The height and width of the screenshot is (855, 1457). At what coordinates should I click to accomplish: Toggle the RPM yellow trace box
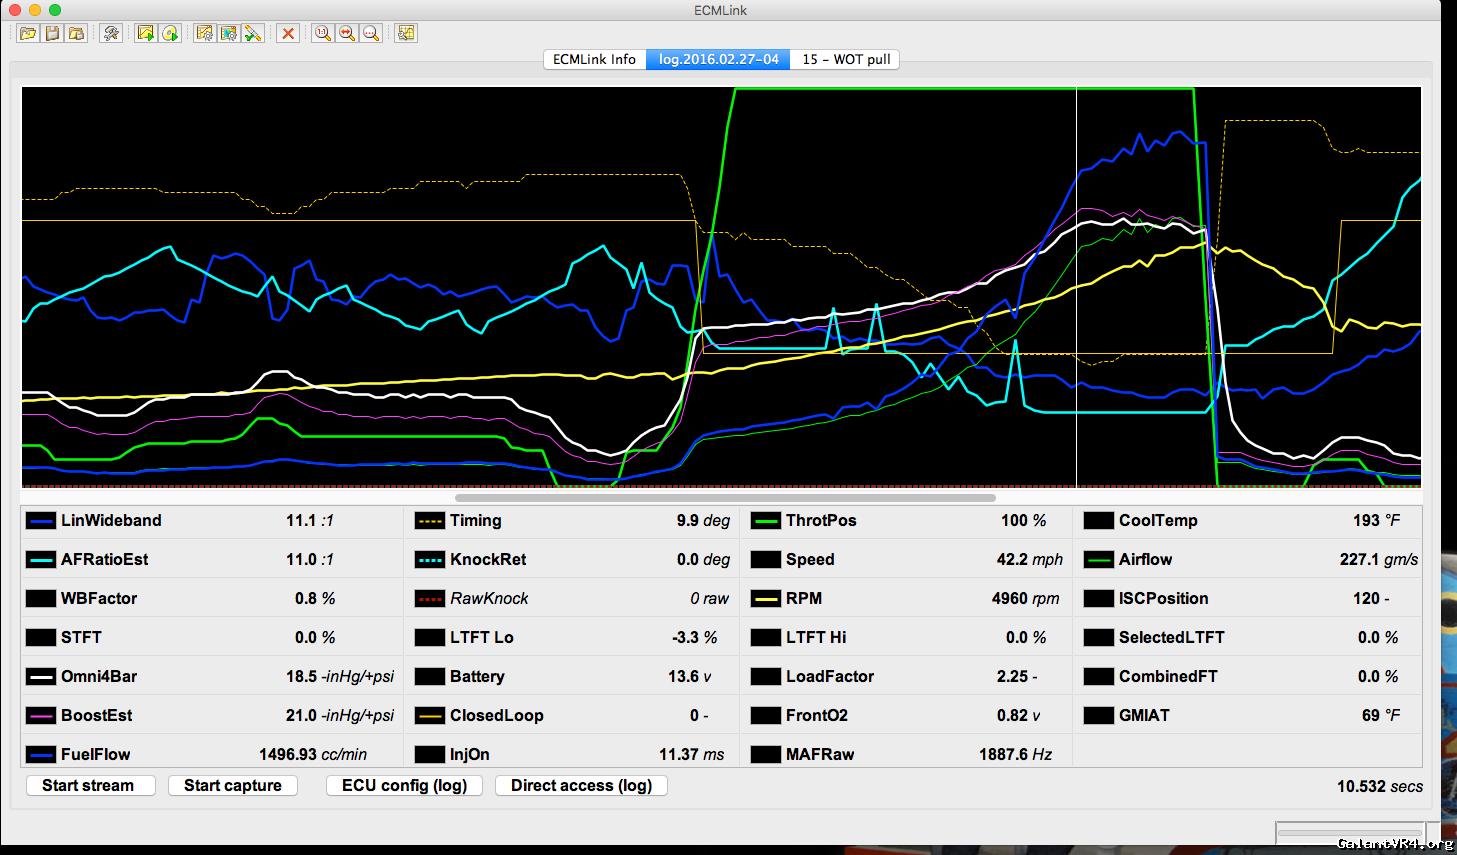(x=766, y=599)
